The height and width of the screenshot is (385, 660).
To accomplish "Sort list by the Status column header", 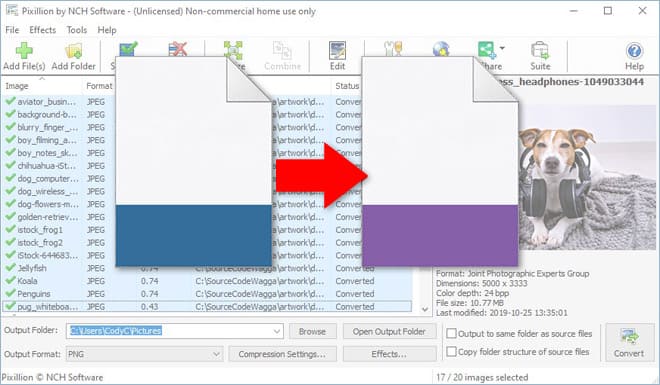I will [x=347, y=86].
